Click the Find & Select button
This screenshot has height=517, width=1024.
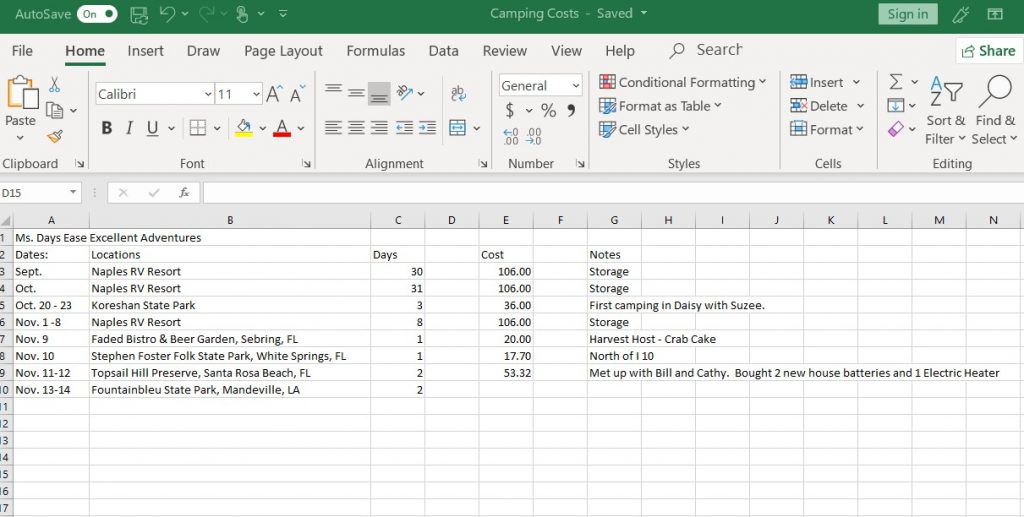995,110
